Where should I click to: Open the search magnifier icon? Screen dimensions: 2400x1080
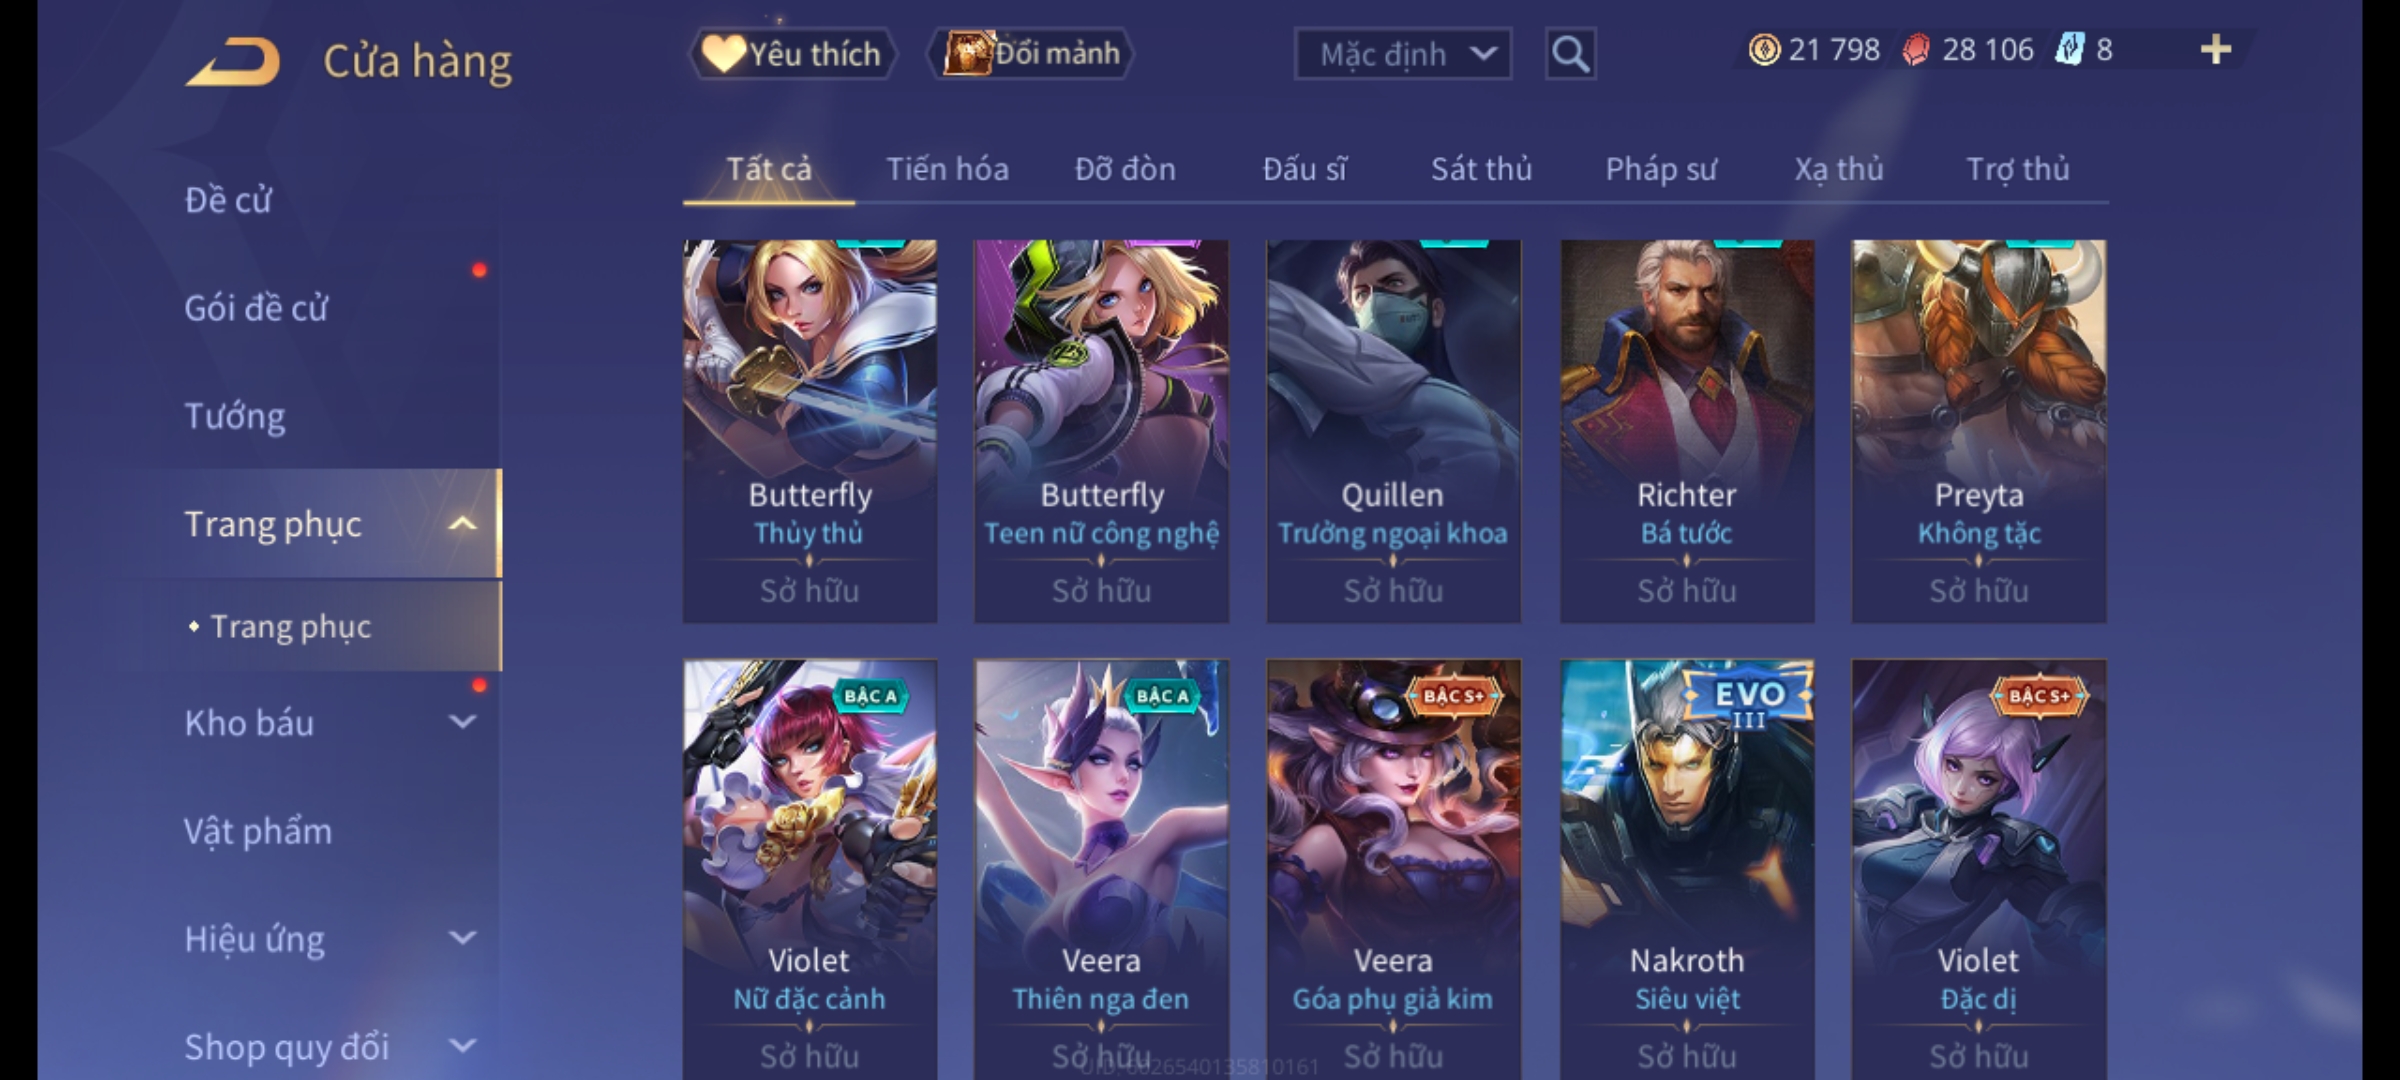1570,53
